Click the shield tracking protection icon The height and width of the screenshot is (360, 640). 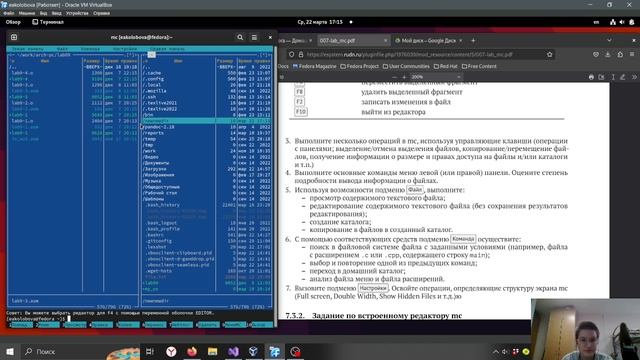coord(291,54)
